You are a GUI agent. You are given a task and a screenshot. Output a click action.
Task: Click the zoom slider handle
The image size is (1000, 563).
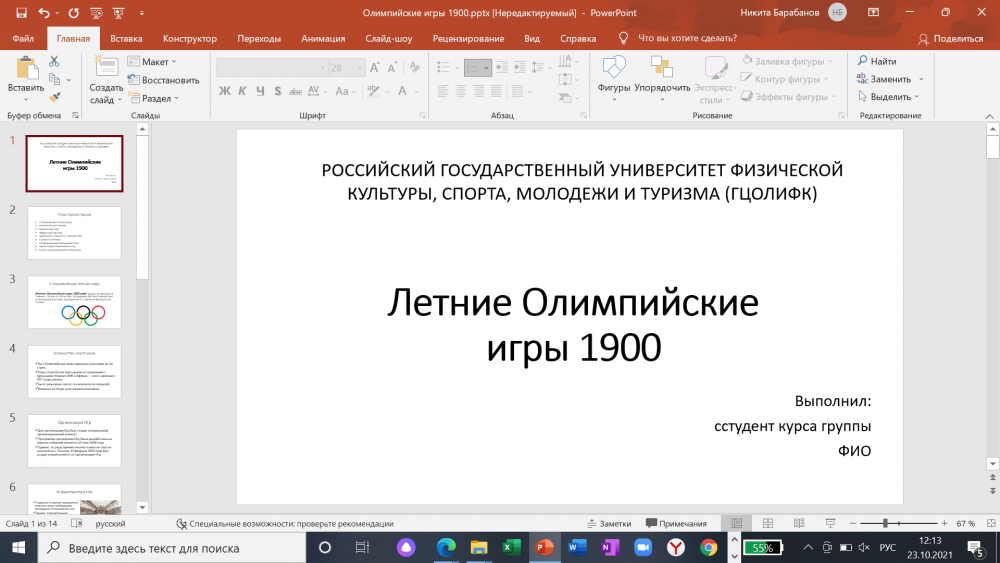(886, 523)
